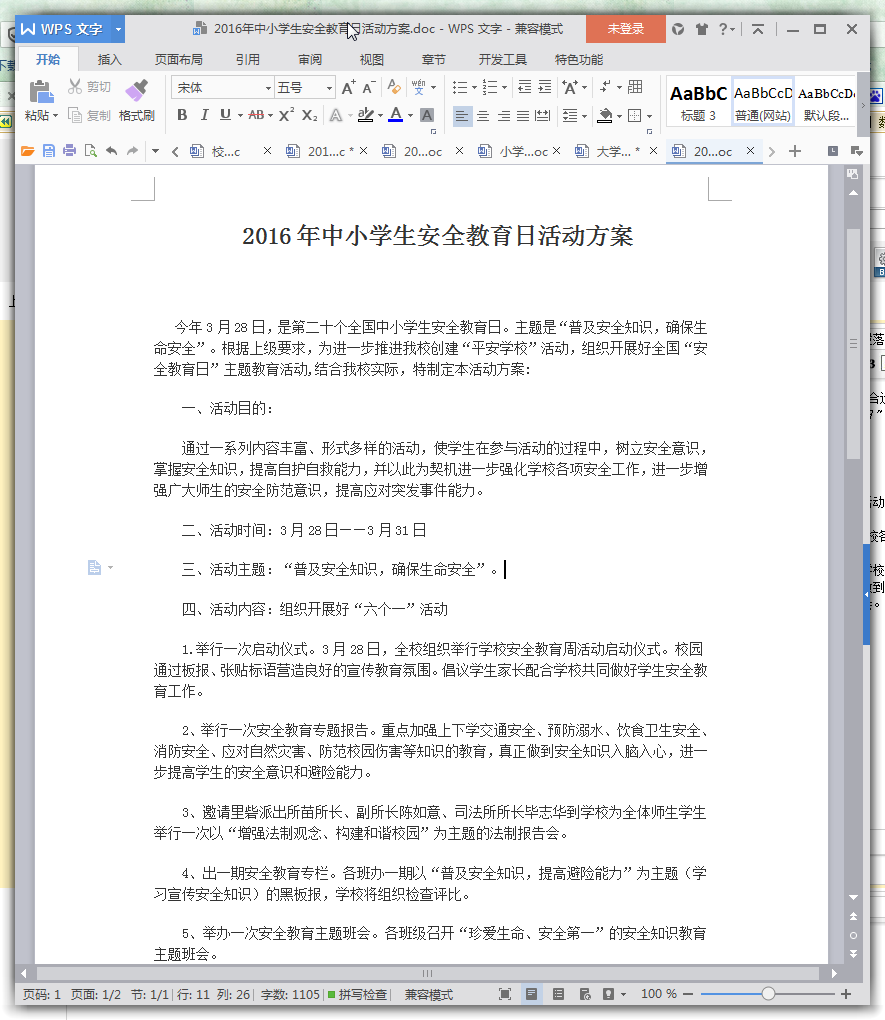Switch to the 页面布局 ribbon tab
Image resolution: width=885 pixels, height=1020 pixels.
tap(178, 60)
